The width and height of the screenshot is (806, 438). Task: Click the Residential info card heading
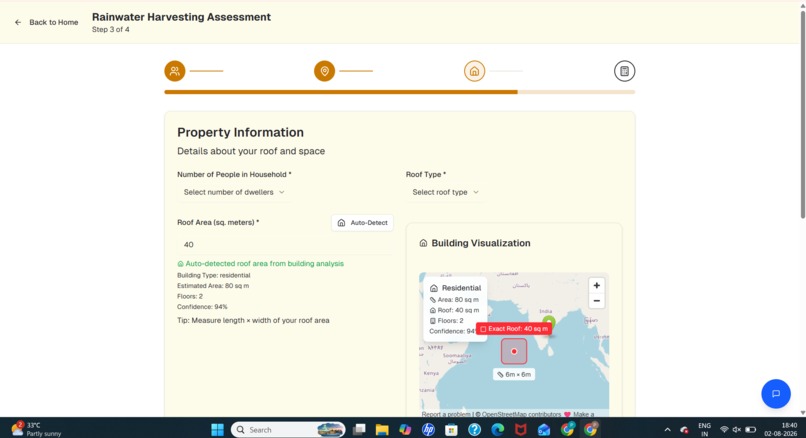click(455, 288)
